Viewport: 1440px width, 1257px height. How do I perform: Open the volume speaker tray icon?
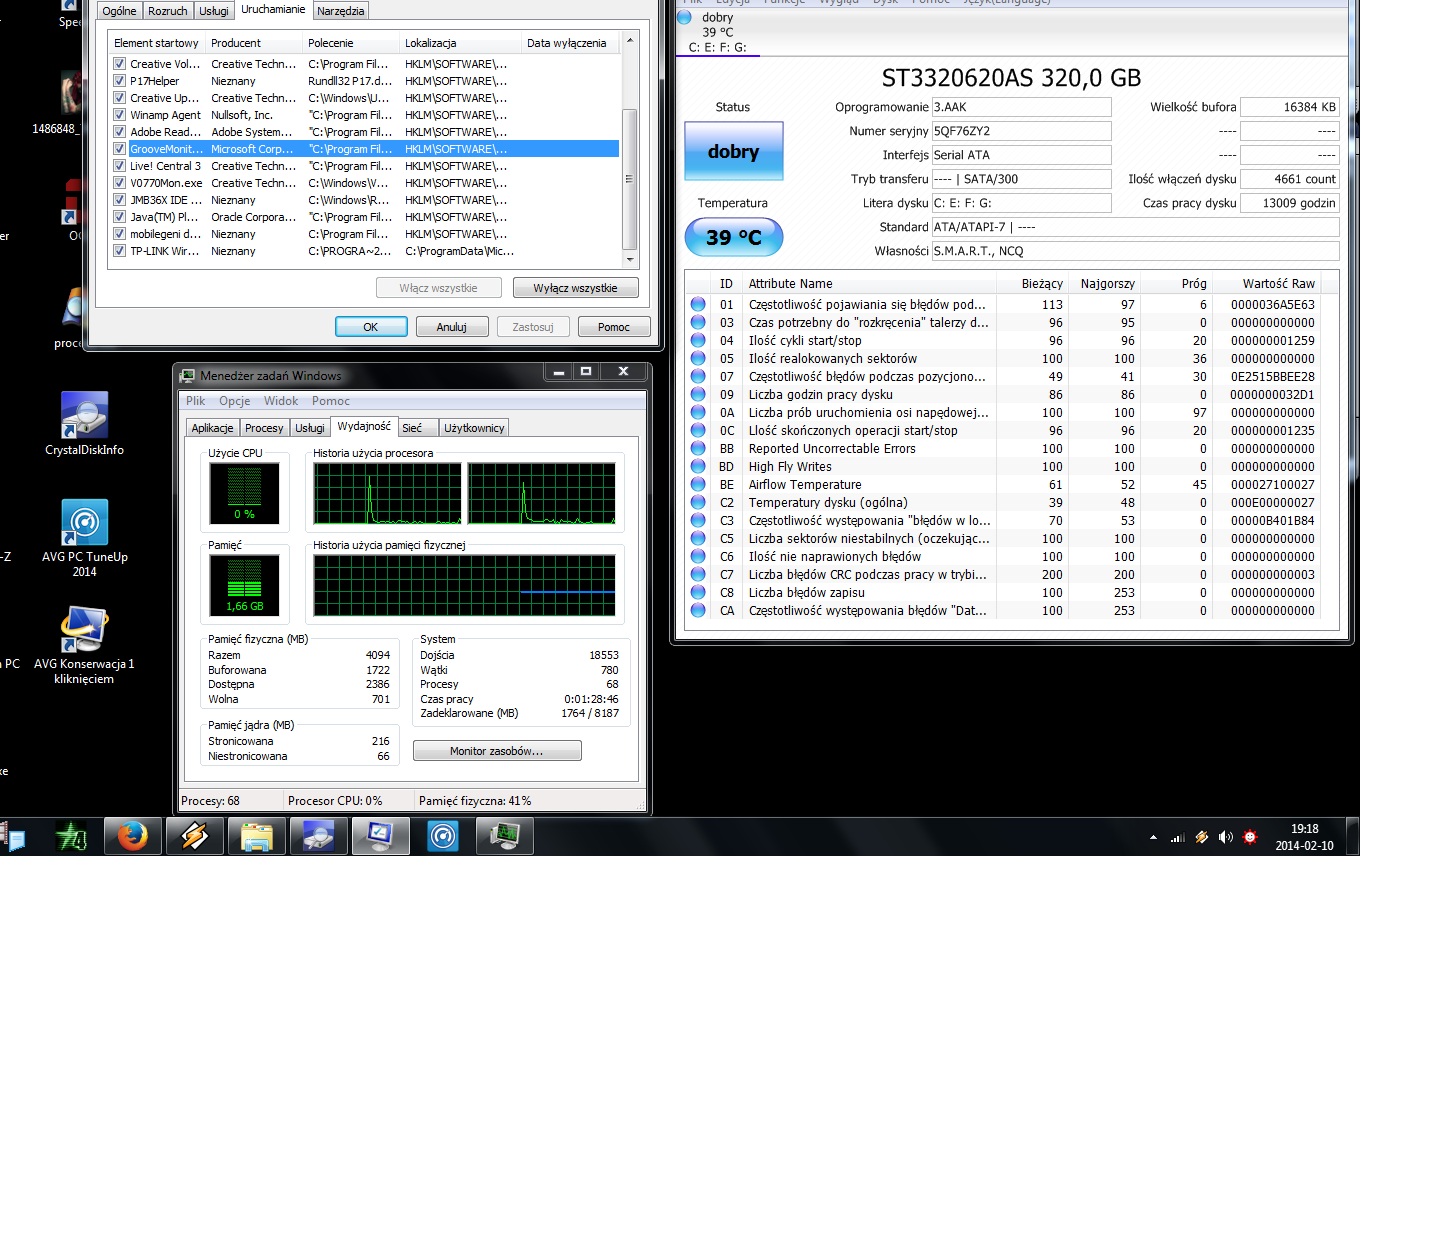pos(1226,837)
